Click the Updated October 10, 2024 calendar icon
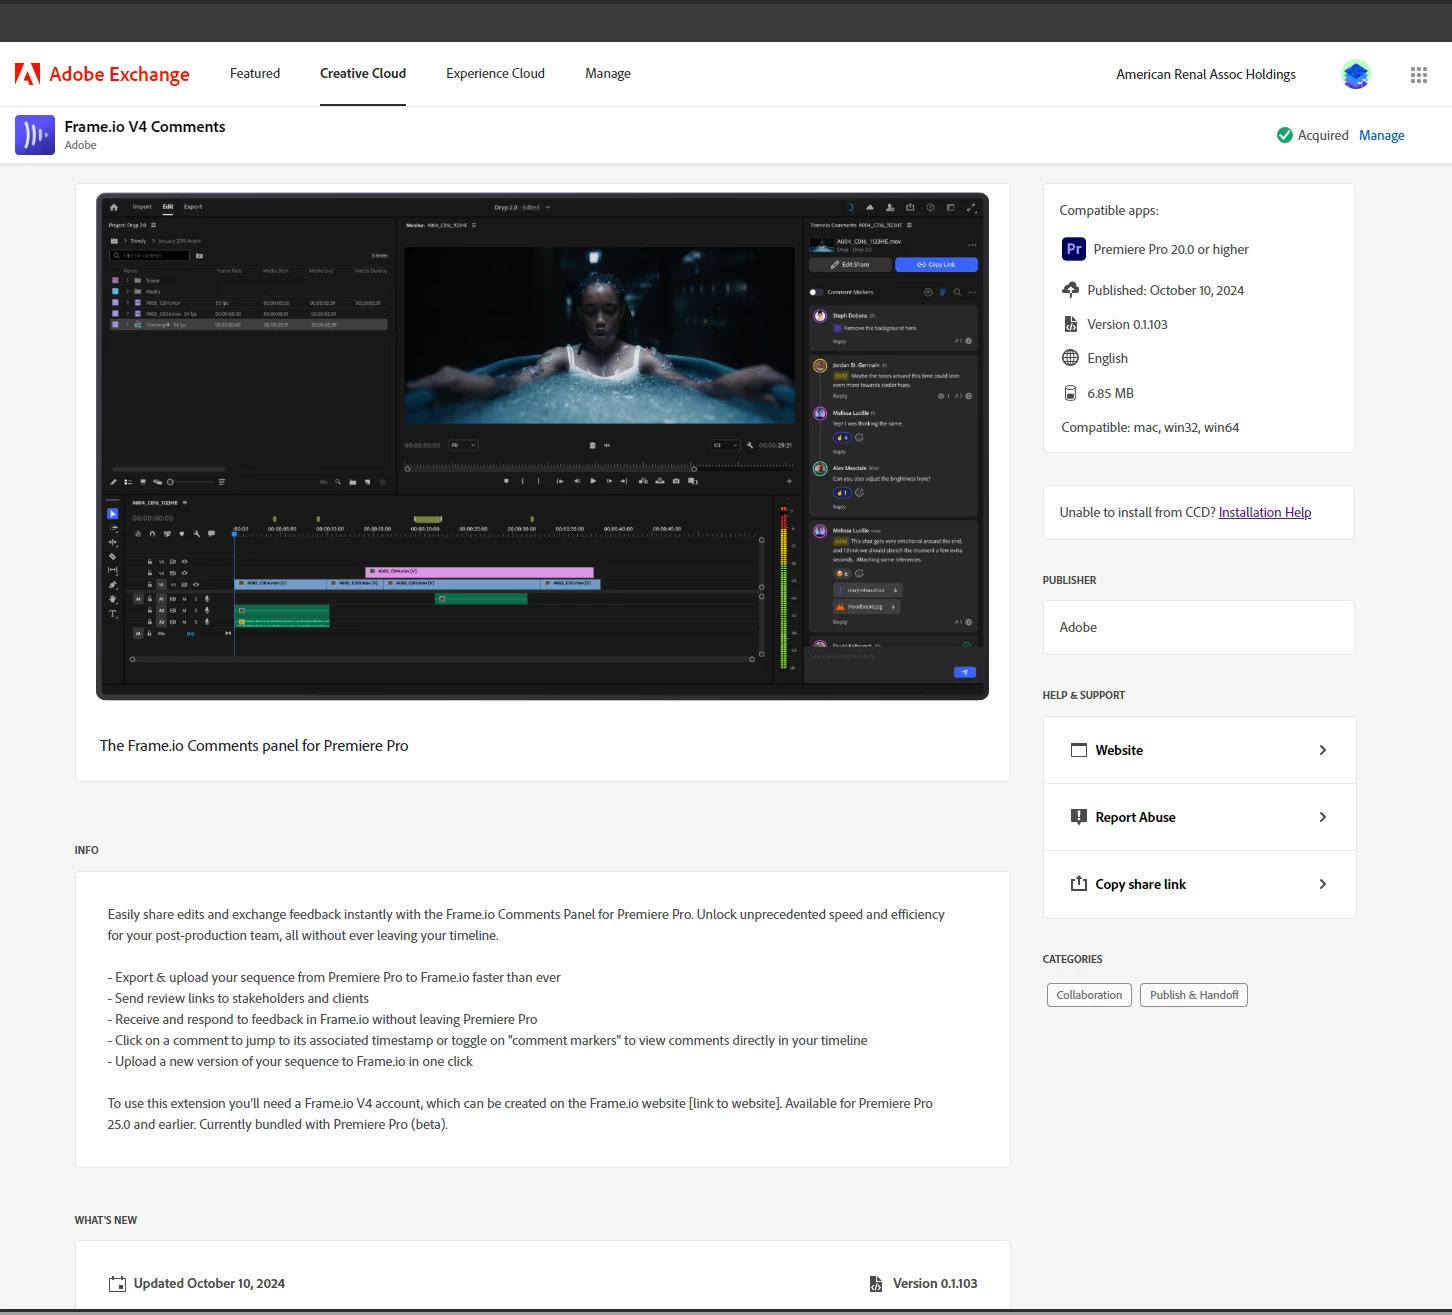 tap(117, 1284)
